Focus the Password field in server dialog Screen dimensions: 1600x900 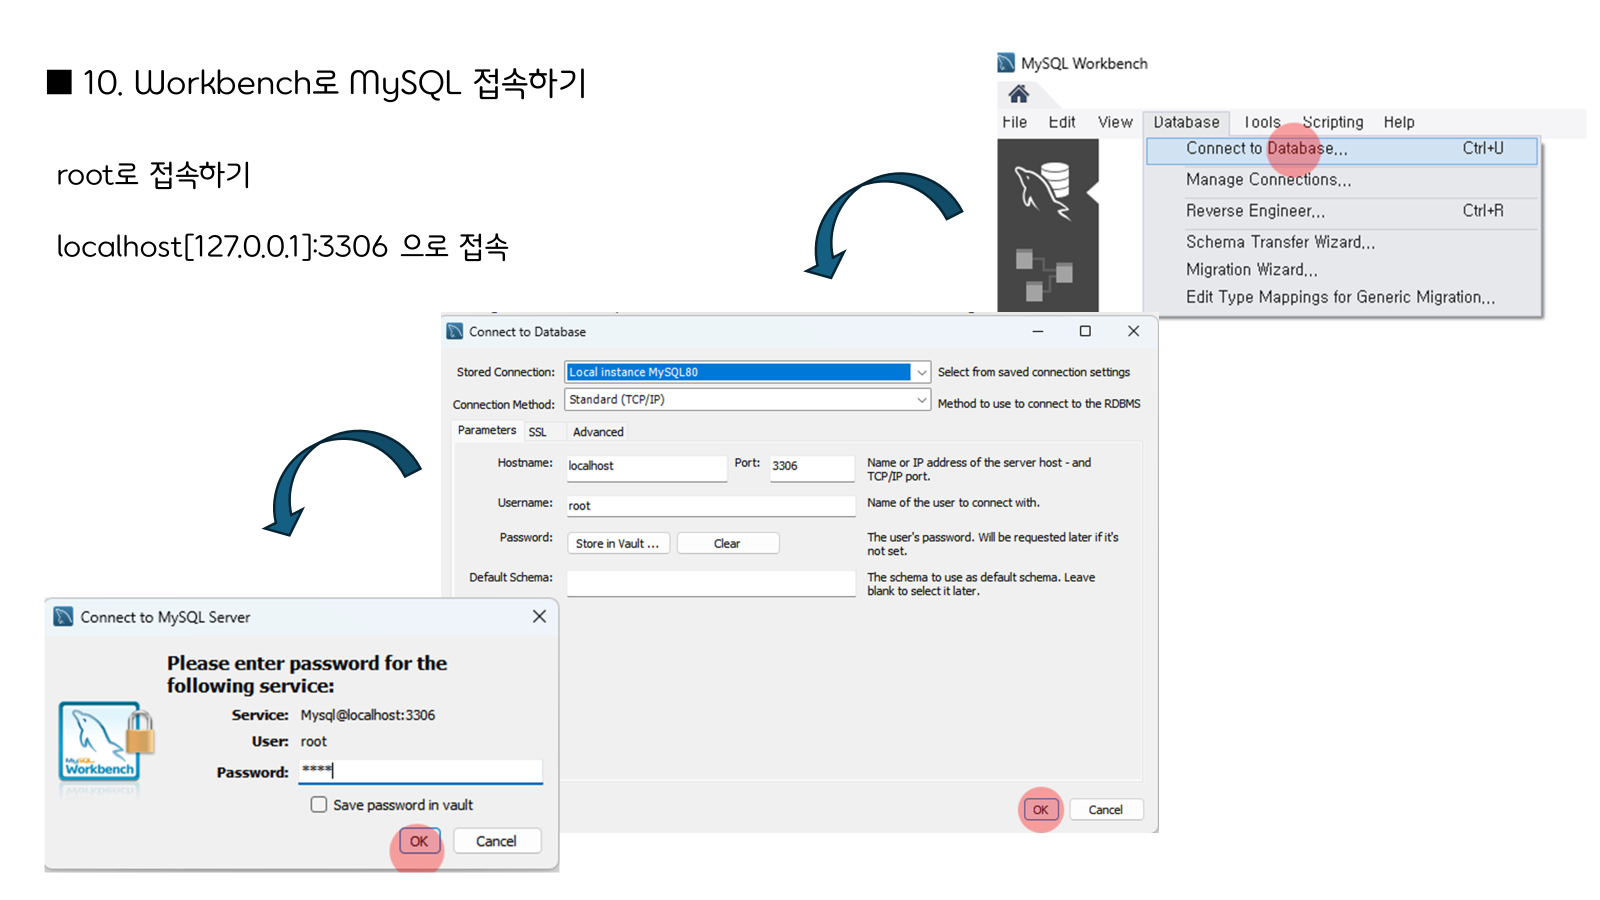coord(420,771)
